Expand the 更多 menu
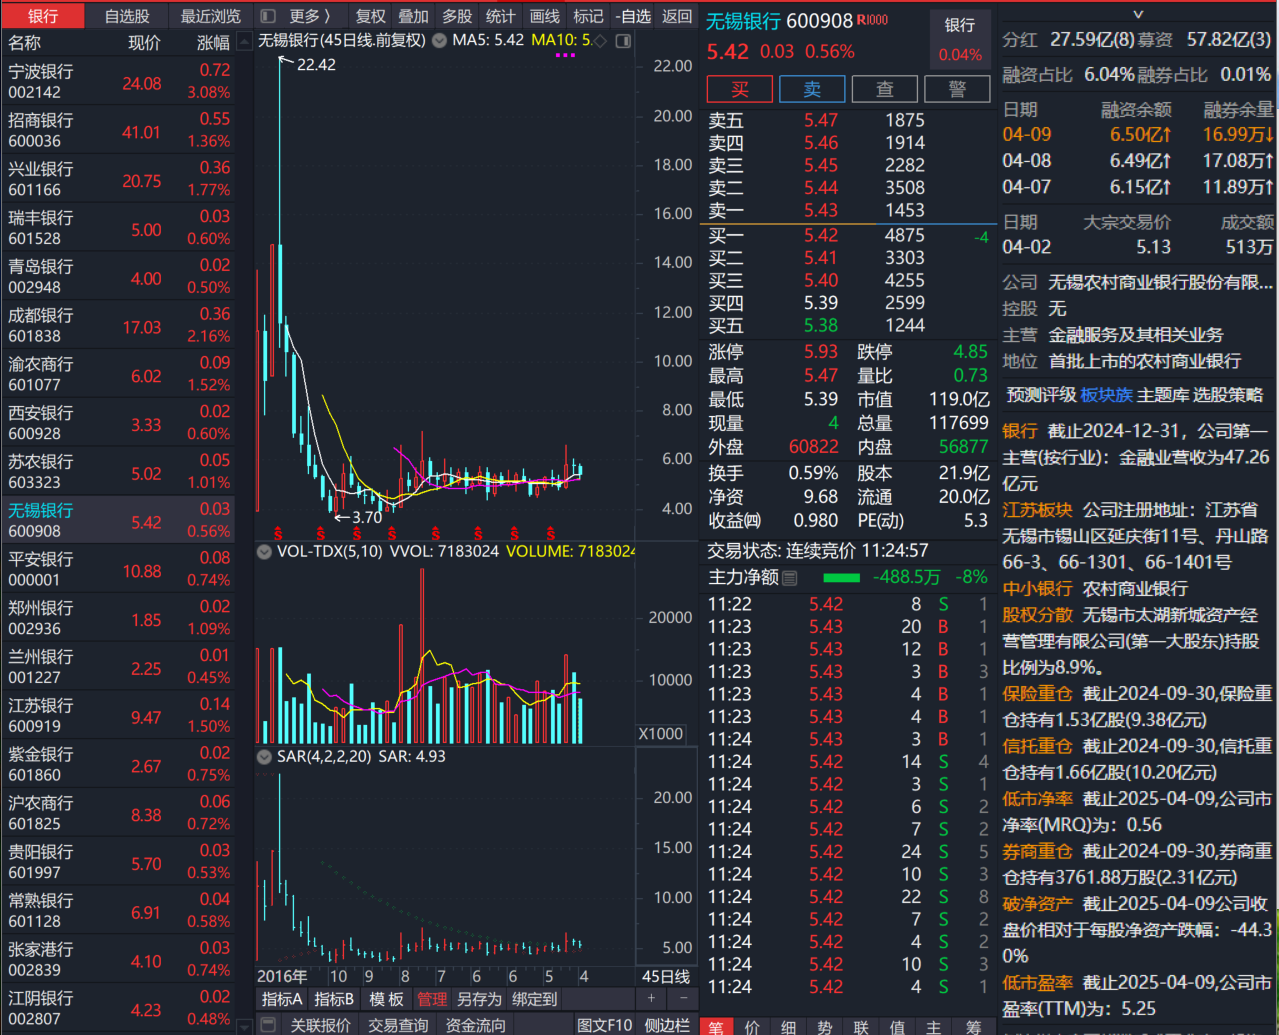 point(309,16)
